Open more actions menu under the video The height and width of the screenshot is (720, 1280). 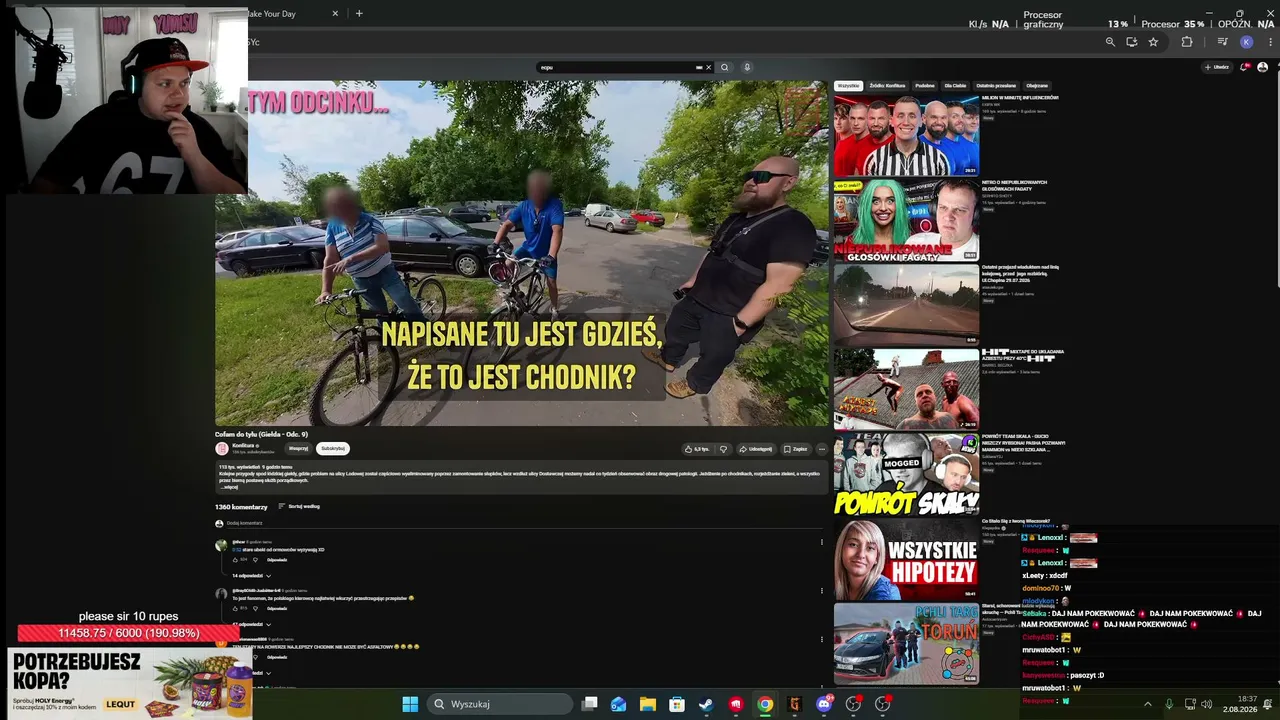(822, 449)
